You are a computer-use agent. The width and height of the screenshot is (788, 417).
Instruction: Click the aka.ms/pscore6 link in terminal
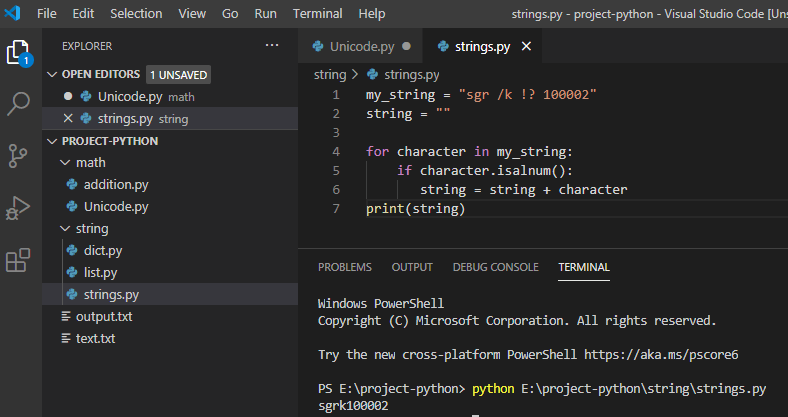pos(661,355)
